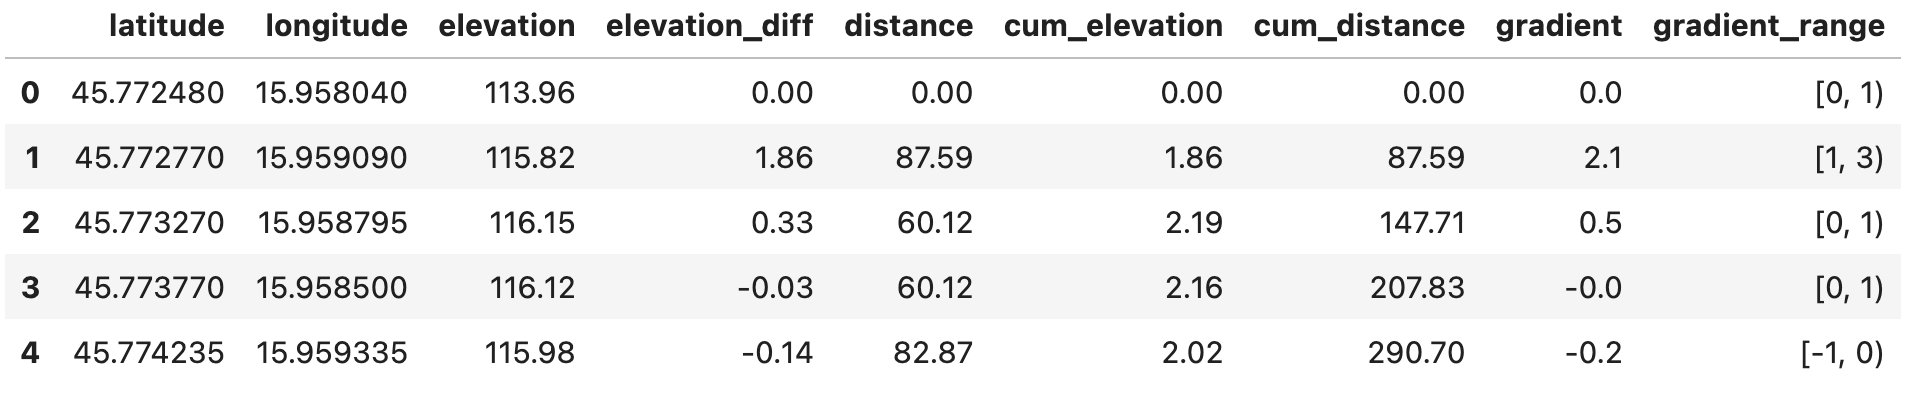Click the latitude column header
Screen dimensions: 1906x398
(x=166, y=26)
